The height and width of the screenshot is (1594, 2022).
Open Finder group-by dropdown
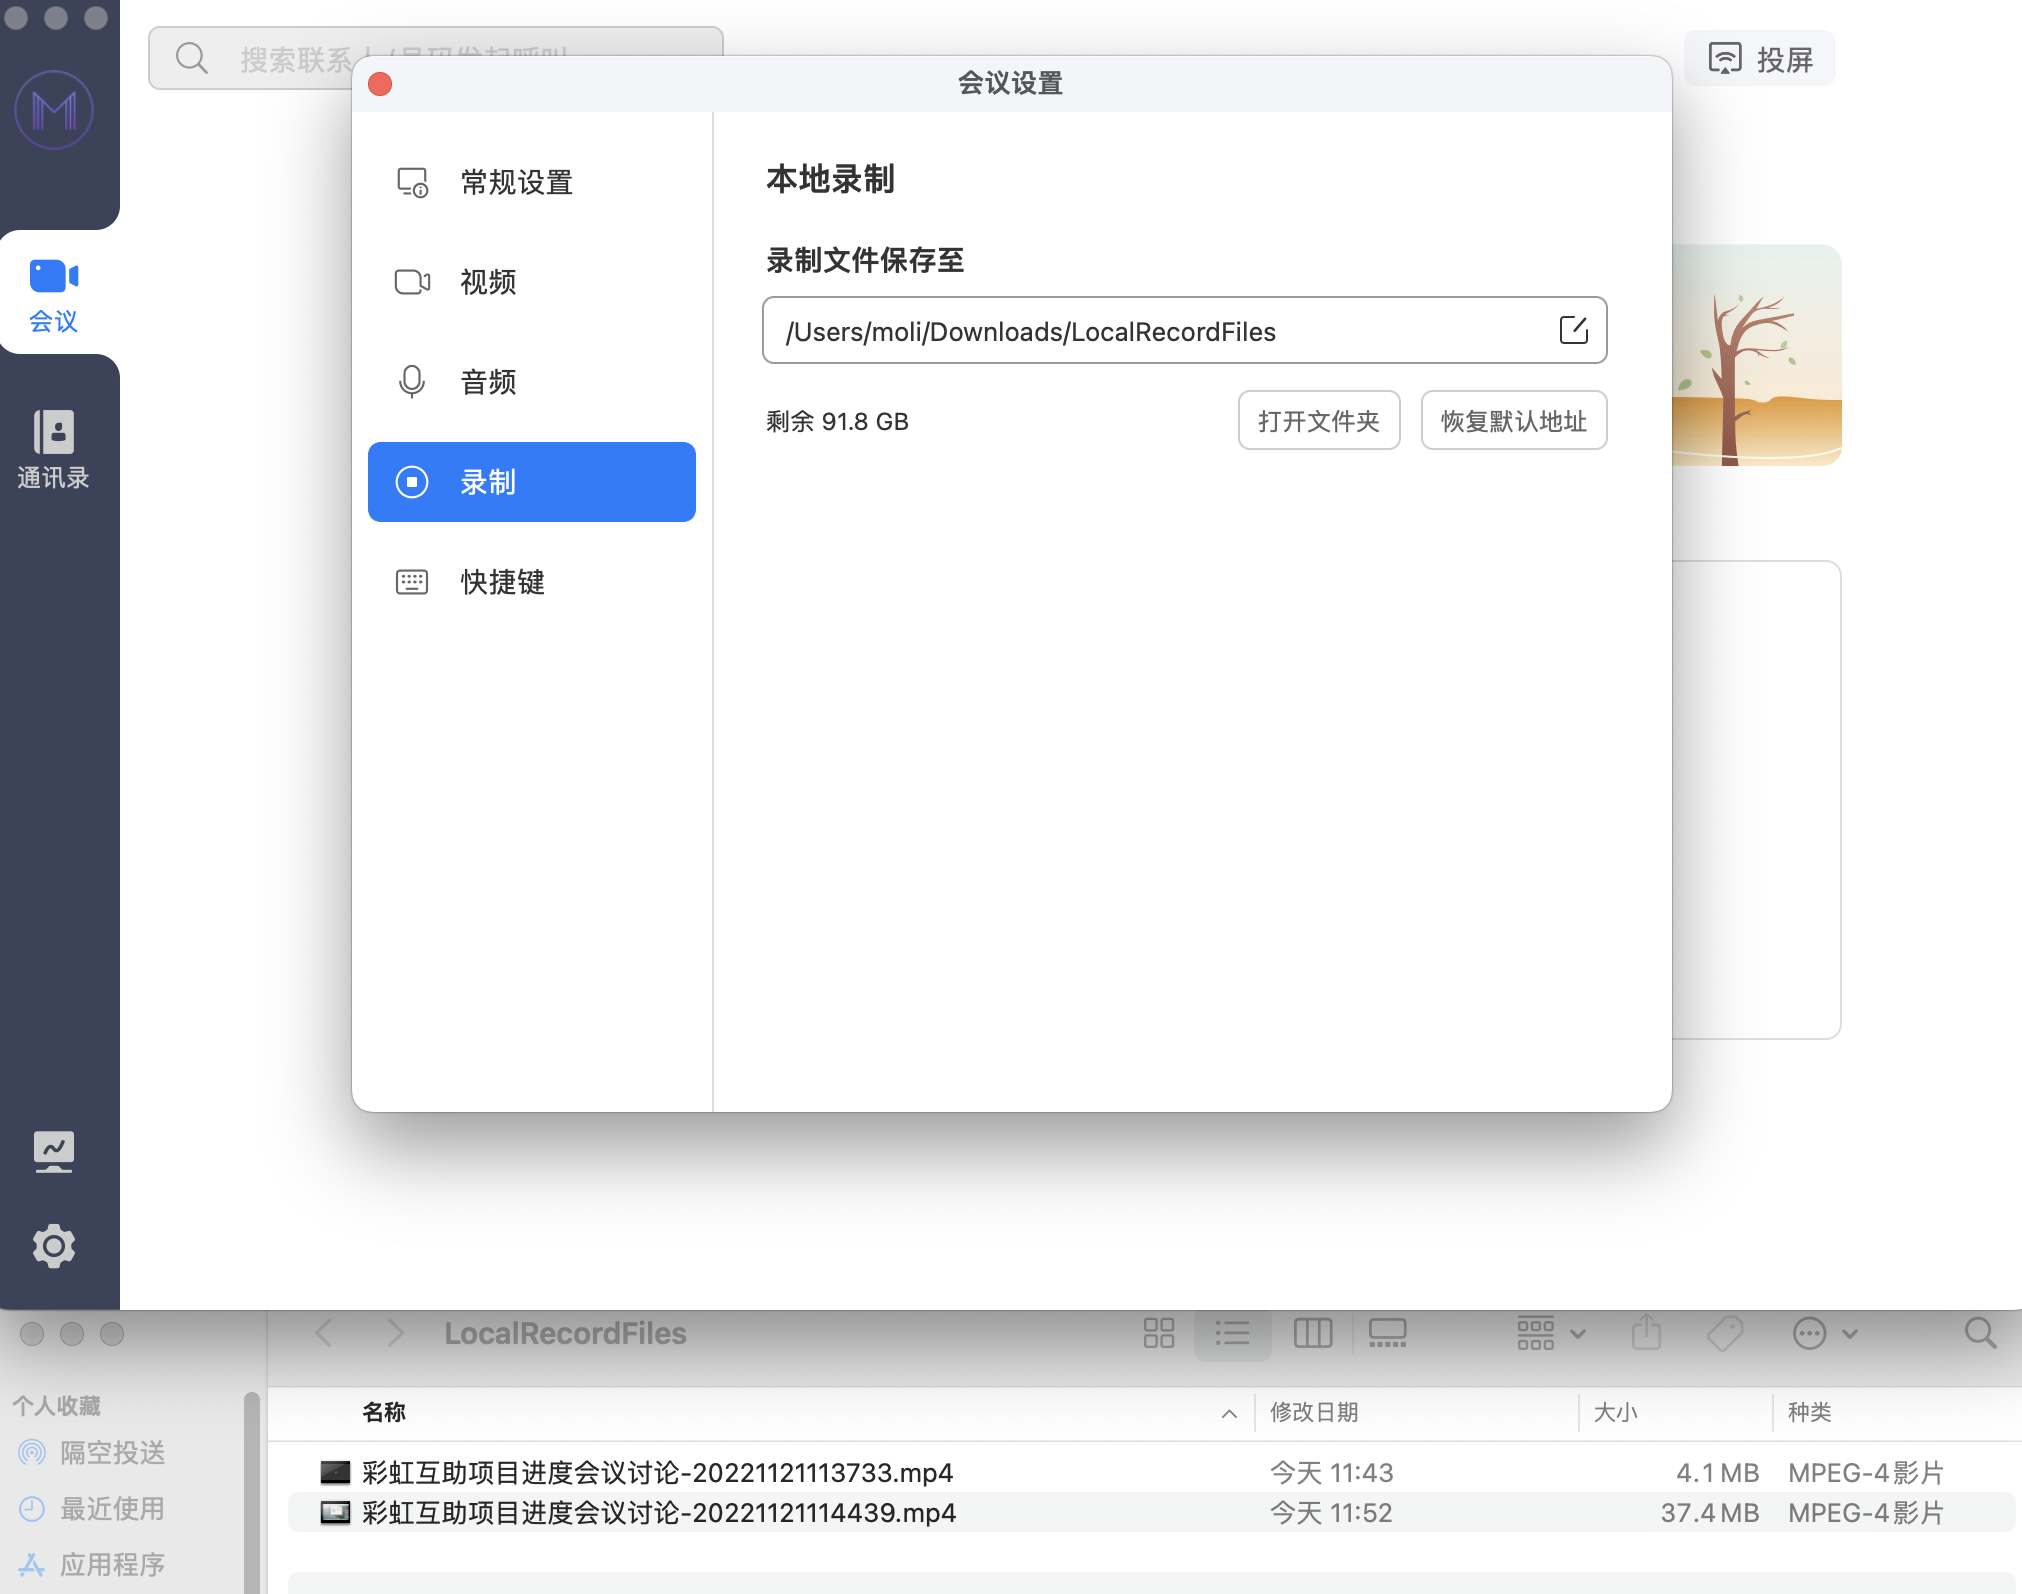click(1550, 1333)
